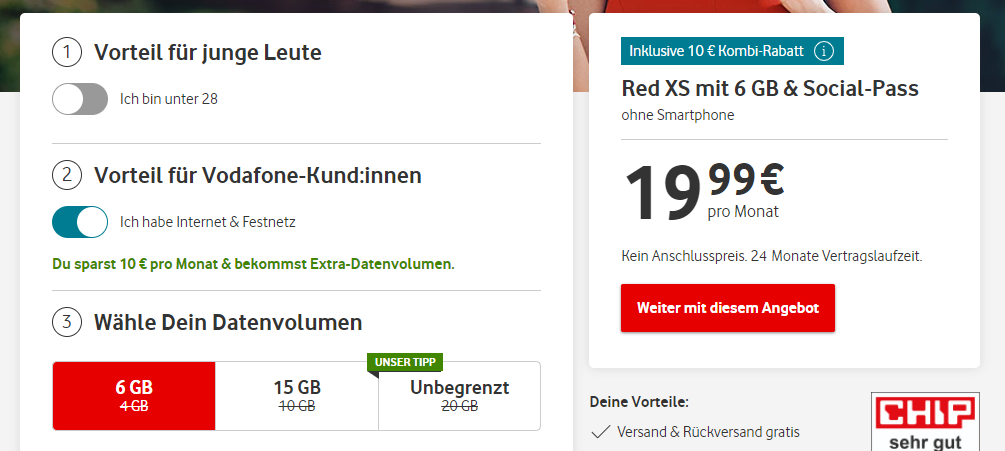Click the step 2 circle icon
This screenshot has height=451, width=1005.
click(67, 176)
